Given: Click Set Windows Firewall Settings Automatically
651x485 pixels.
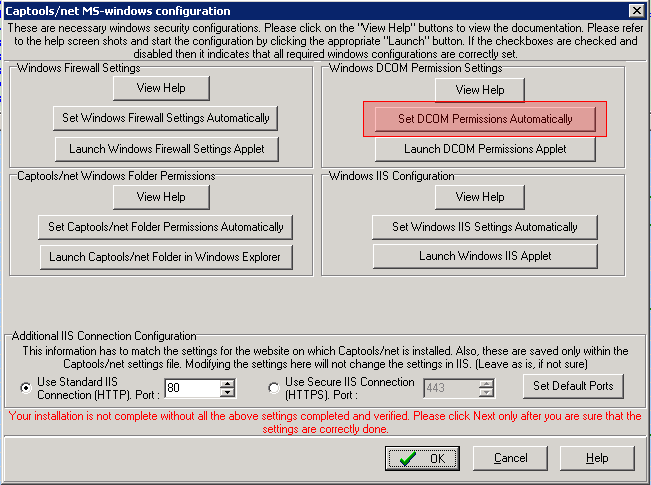Looking at the screenshot, I should [165, 118].
